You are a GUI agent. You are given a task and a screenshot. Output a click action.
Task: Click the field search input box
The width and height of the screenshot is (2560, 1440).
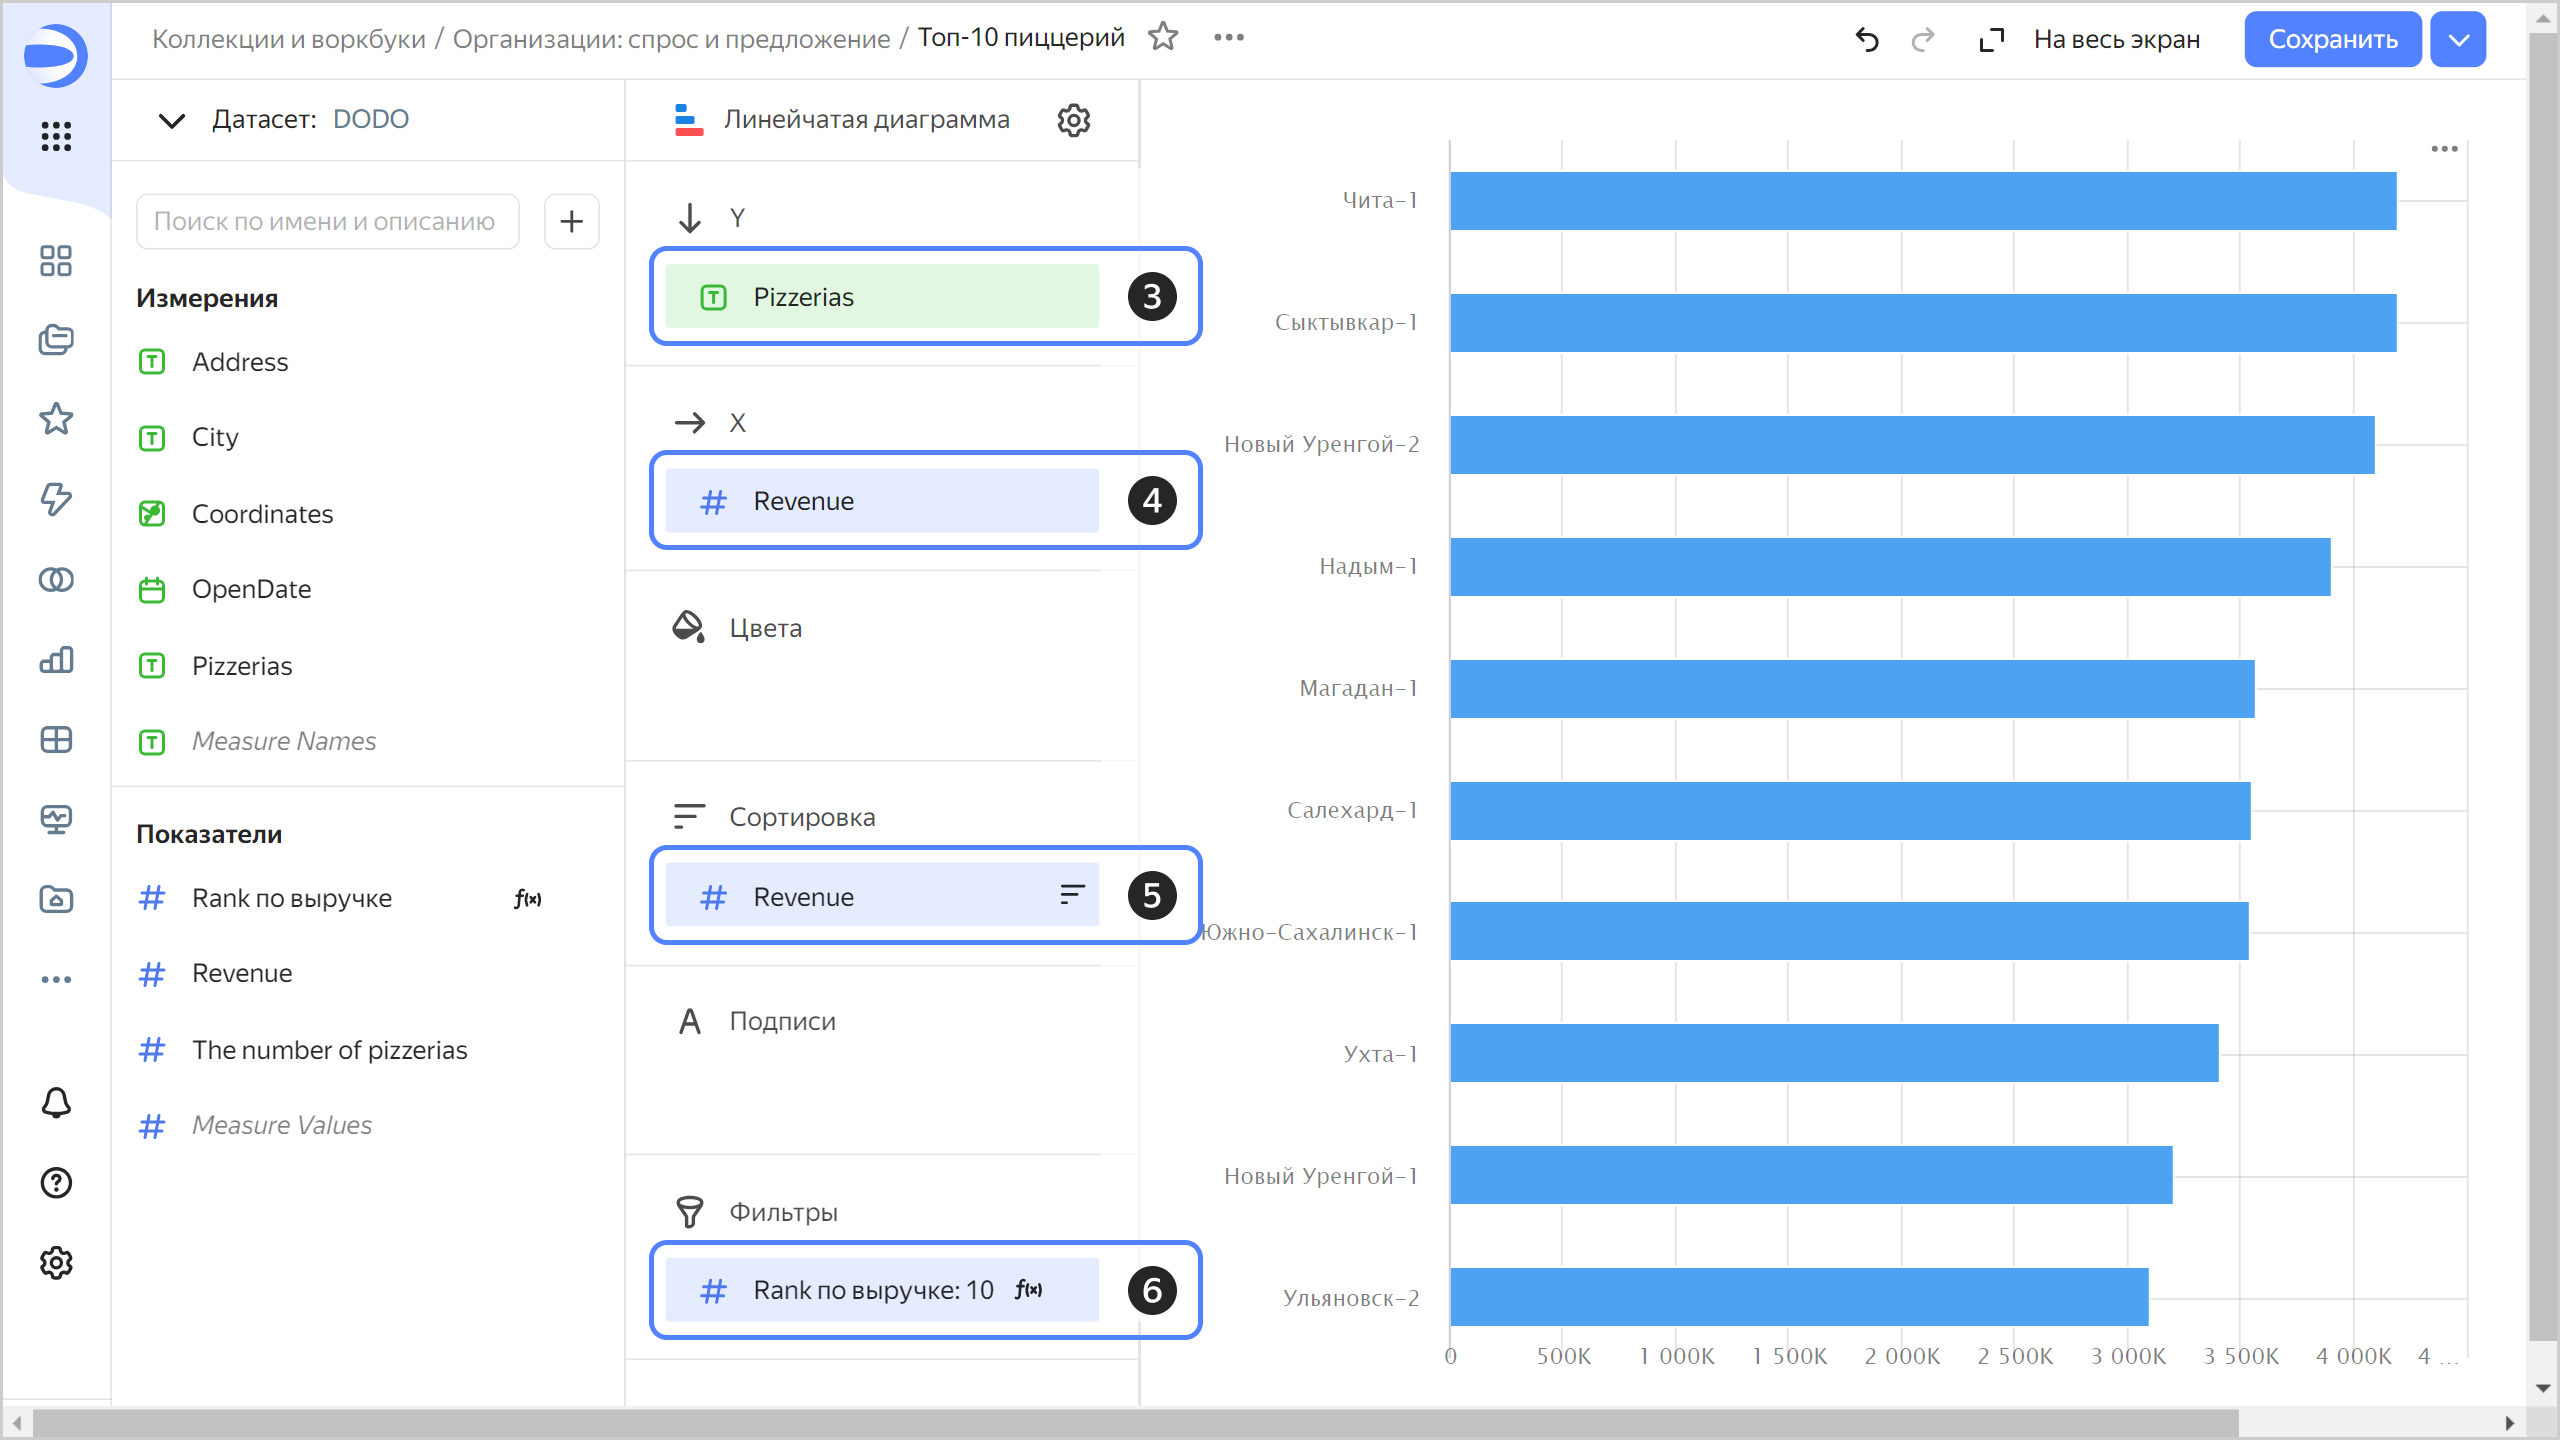point(327,221)
